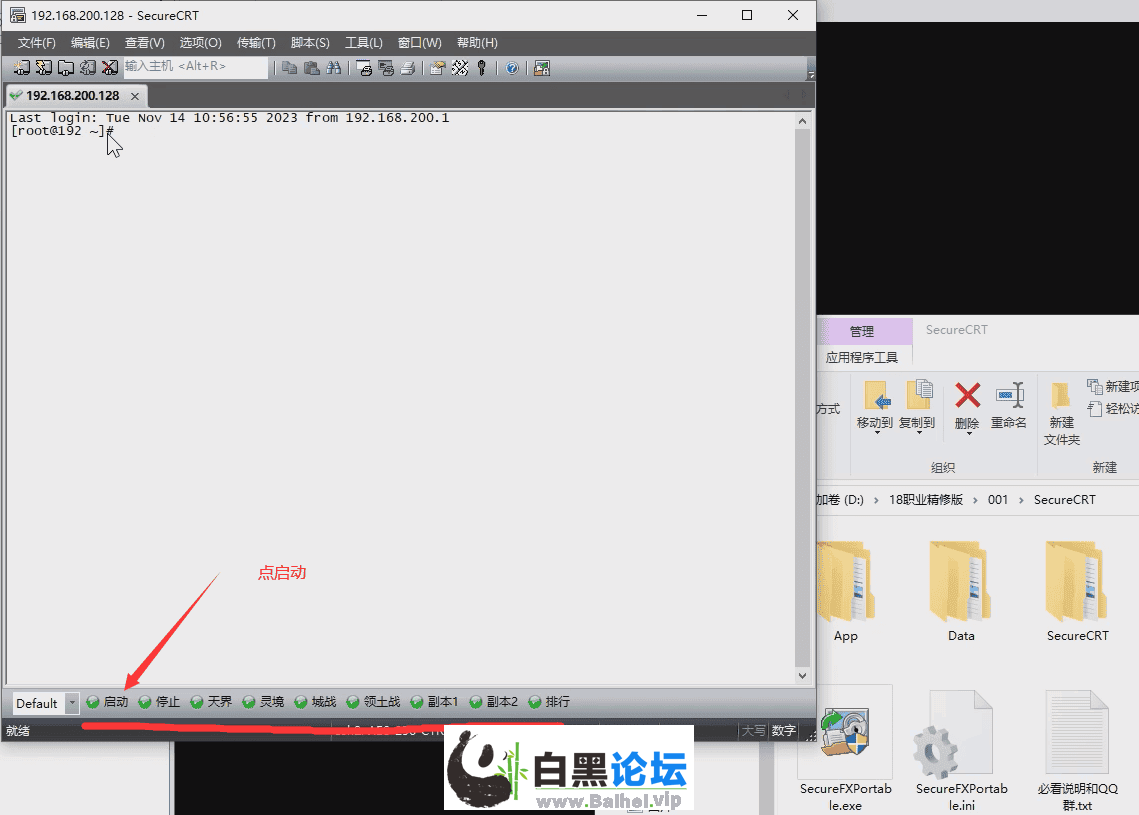Click the 灵境 button in button bar
Viewport: 1139px width, 815px height.
point(264,702)
